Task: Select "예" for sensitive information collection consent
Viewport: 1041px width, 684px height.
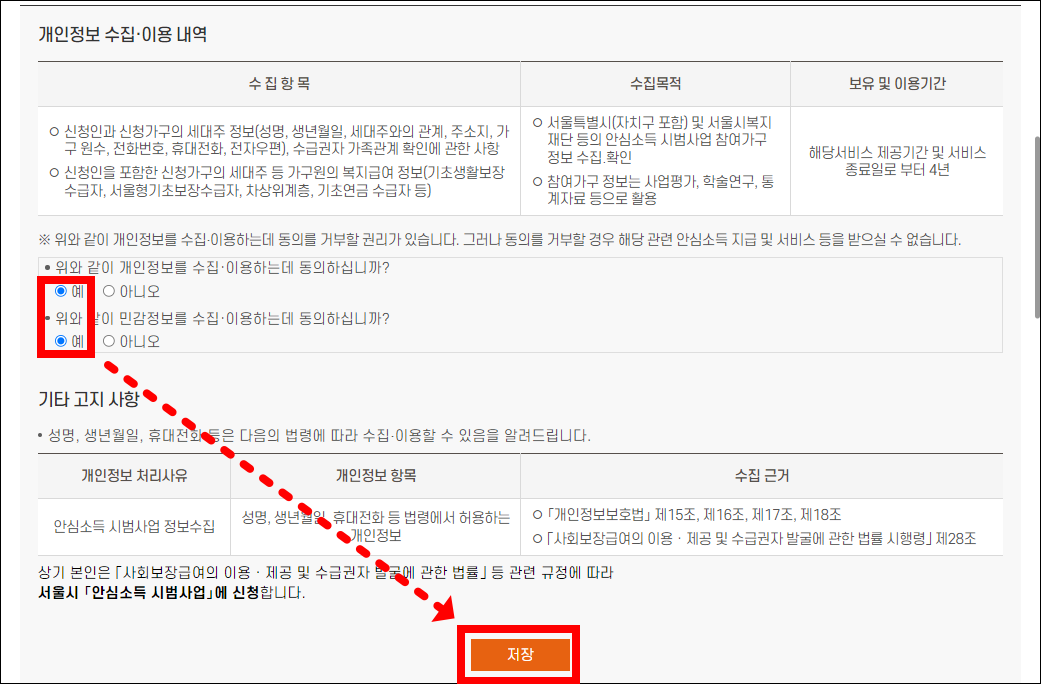Action: click(62, 339)
